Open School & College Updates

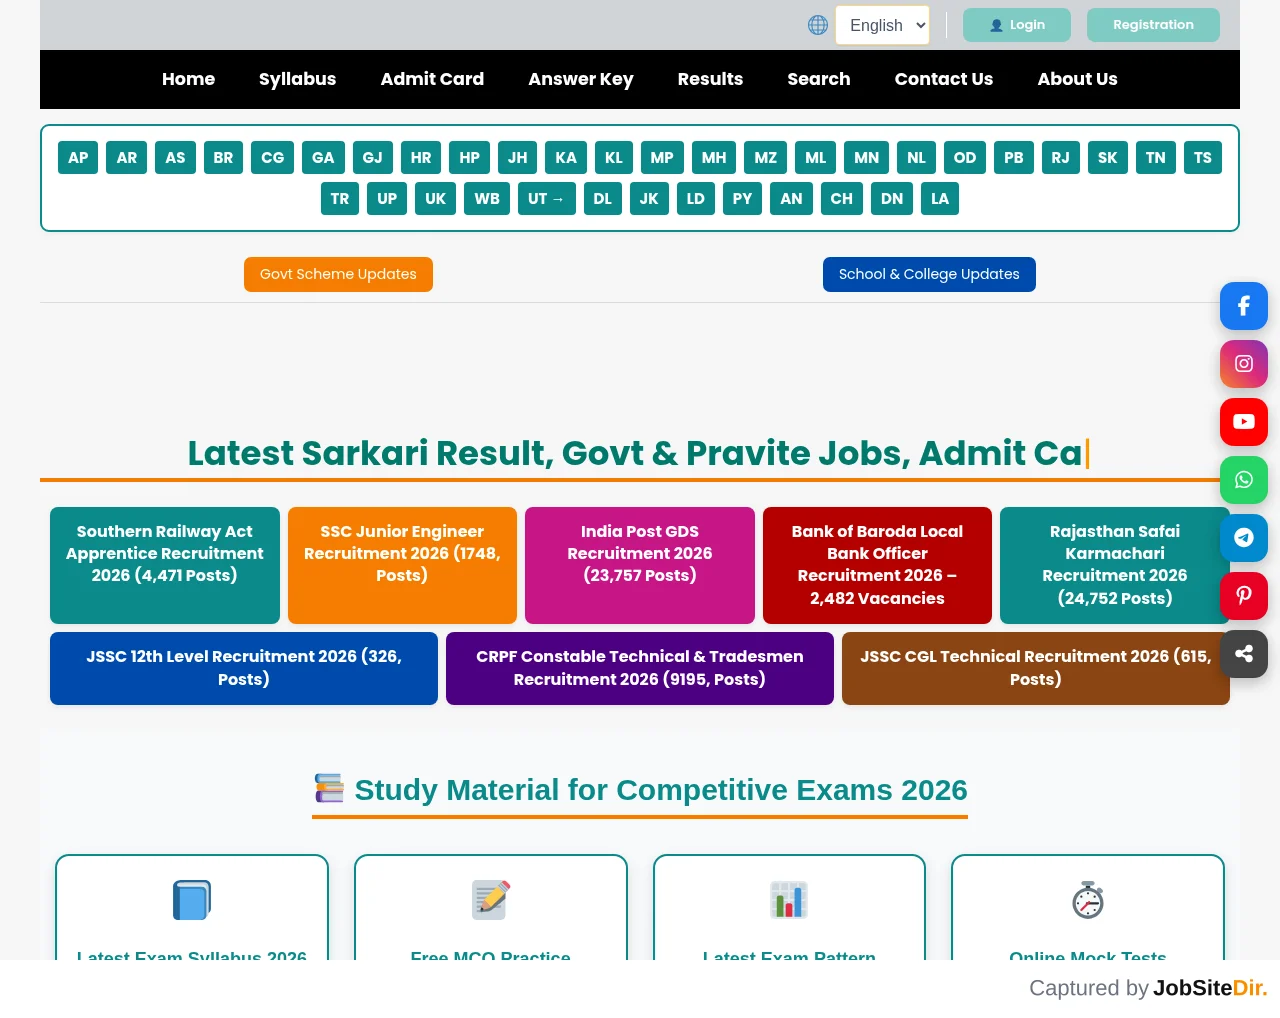(x=929, y=274)
